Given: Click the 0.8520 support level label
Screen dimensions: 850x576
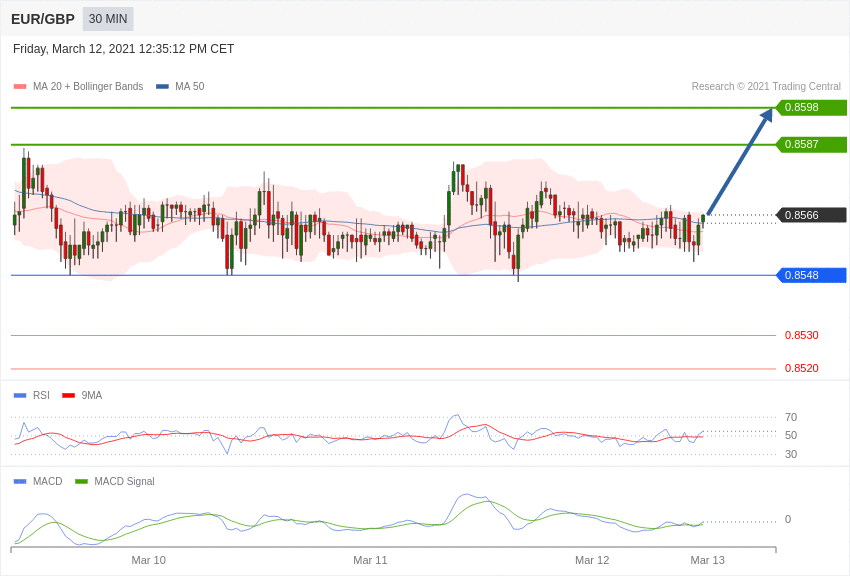Looking at the screenshot, I should pos(802,368).
